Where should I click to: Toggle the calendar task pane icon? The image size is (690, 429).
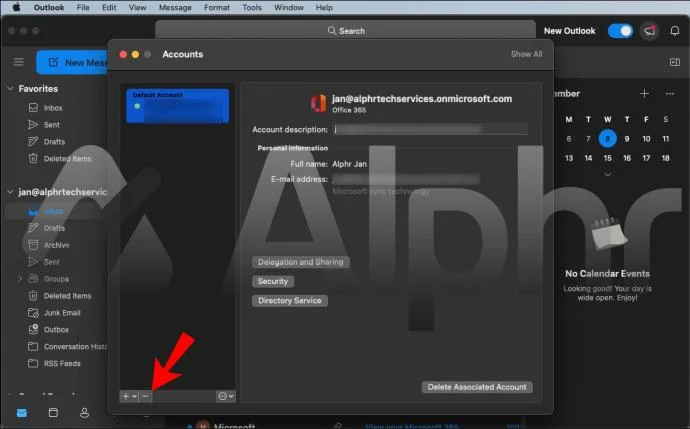675,62
